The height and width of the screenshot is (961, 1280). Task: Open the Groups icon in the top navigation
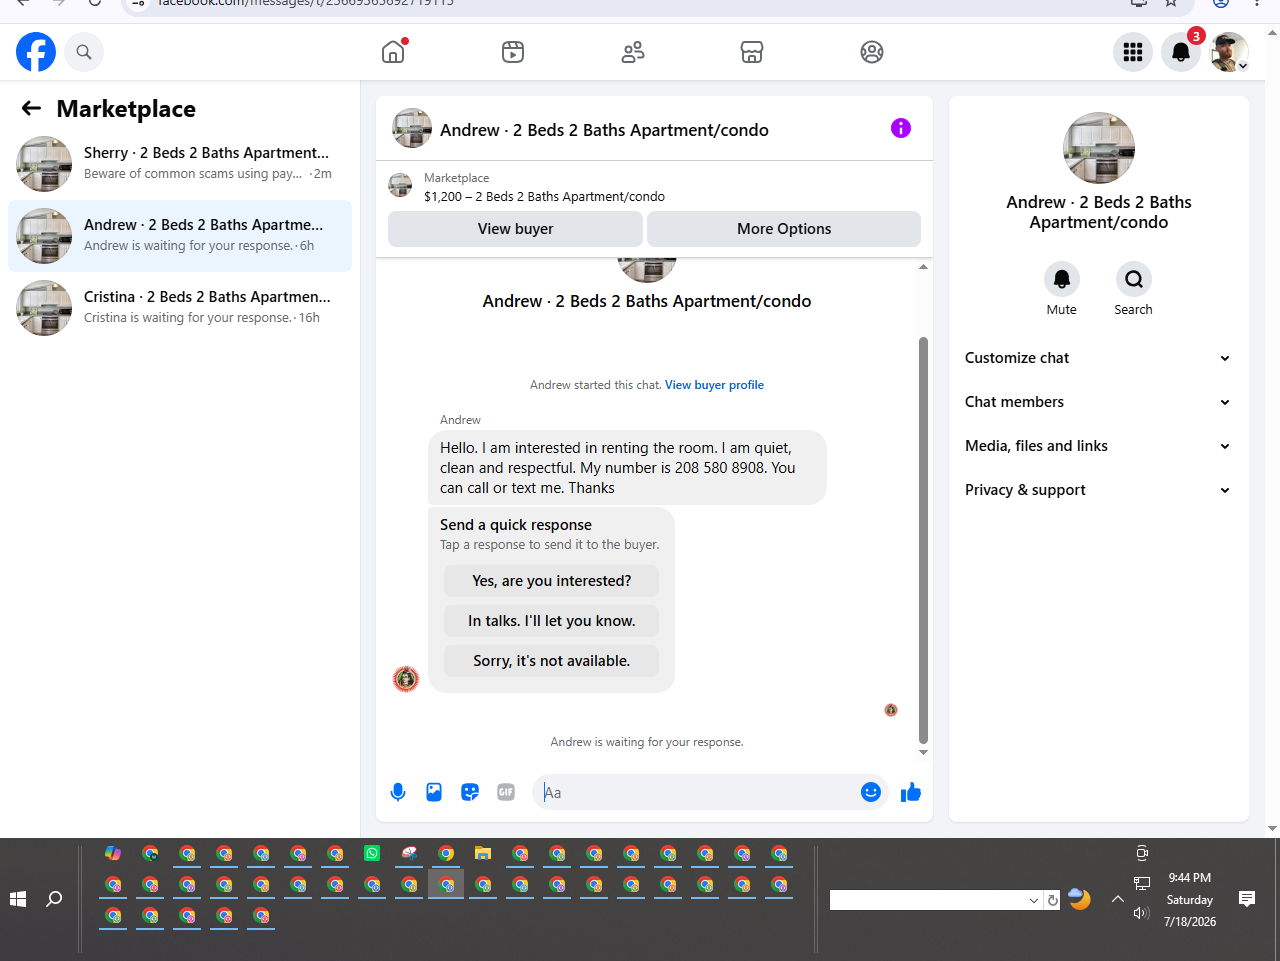click(872, 52)
